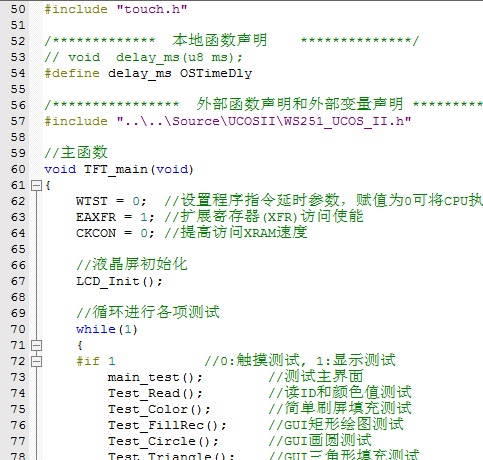Click the Test_Read(); call
This screenshot has height=460, width=483.
tap(155, 393)
